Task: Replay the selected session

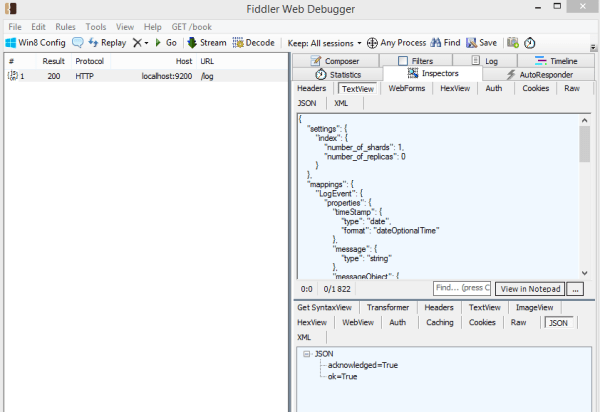Action: pyautogui.click(x=107, y=43)
